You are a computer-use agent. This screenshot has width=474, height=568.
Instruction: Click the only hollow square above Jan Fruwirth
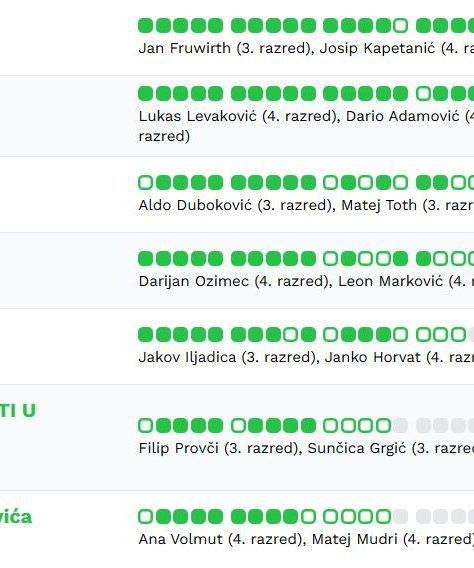(400, 26)
